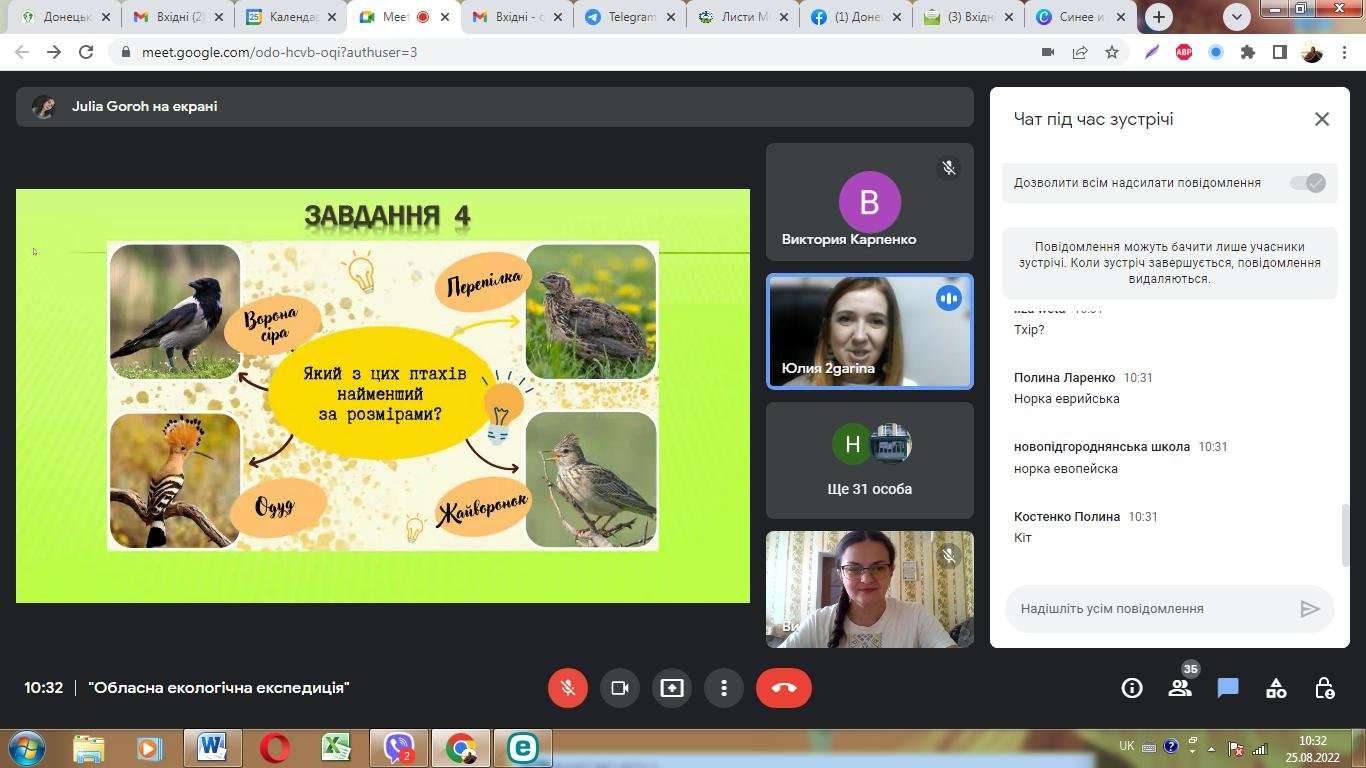Go forward in browser history

(x=54, y=52)
